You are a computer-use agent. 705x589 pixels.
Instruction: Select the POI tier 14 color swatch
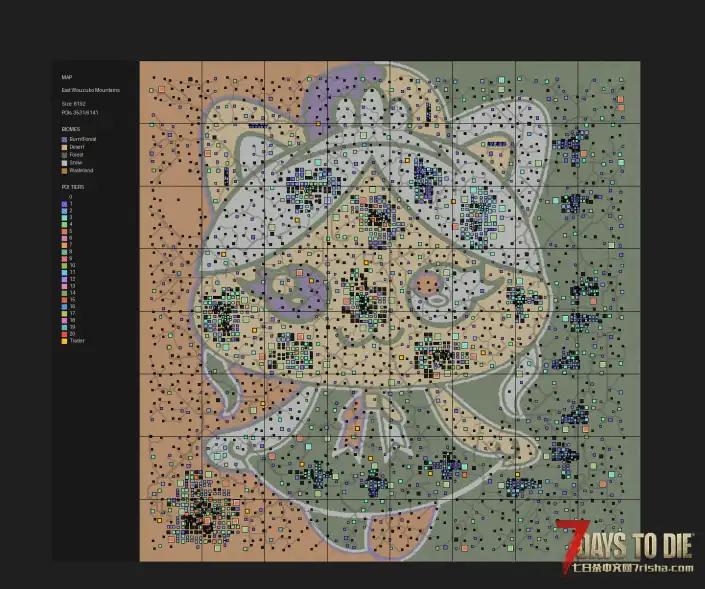click(64, 293)
